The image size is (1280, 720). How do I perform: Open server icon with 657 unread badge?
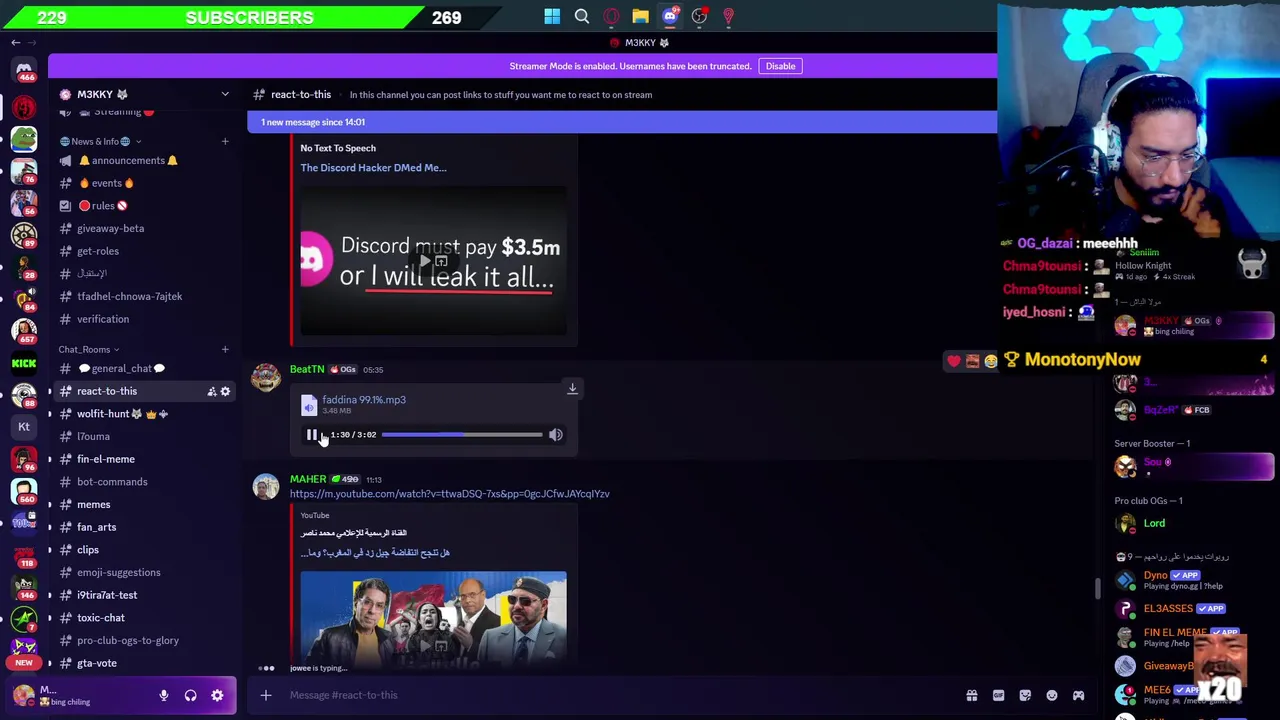[x=24, y=329]
